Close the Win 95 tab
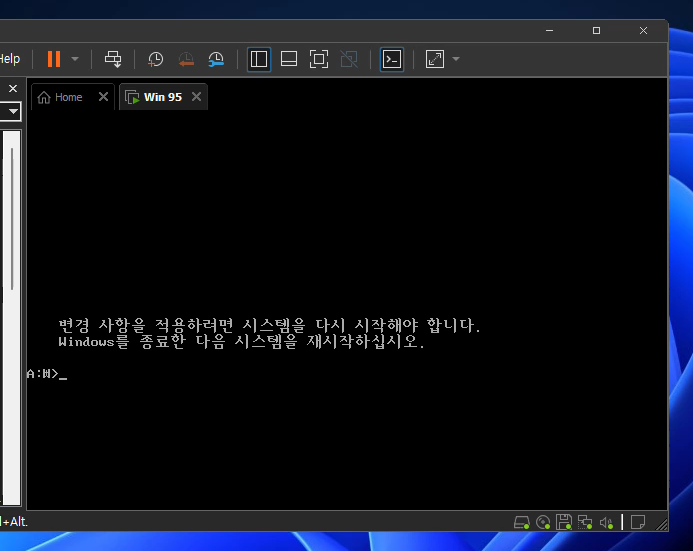This screenshot has height=551, width=693. (197, 97)
